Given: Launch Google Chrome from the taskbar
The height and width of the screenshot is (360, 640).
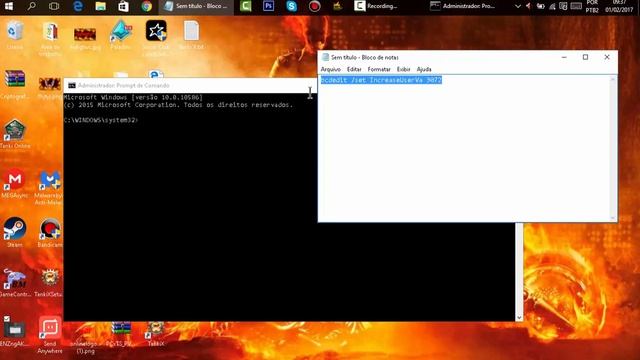Looking at the screenshot, I should (147, 6).
